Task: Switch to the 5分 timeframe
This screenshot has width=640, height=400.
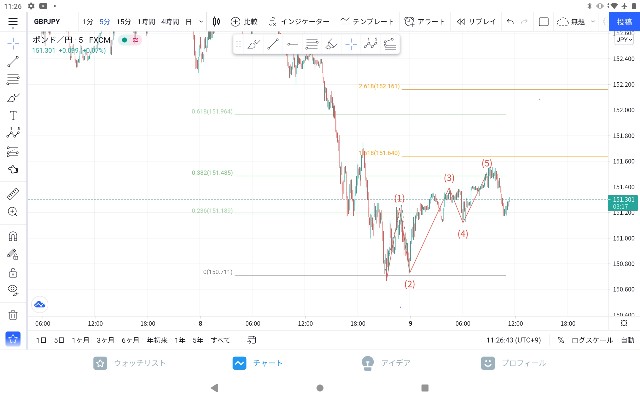Action: coord(105,22)
